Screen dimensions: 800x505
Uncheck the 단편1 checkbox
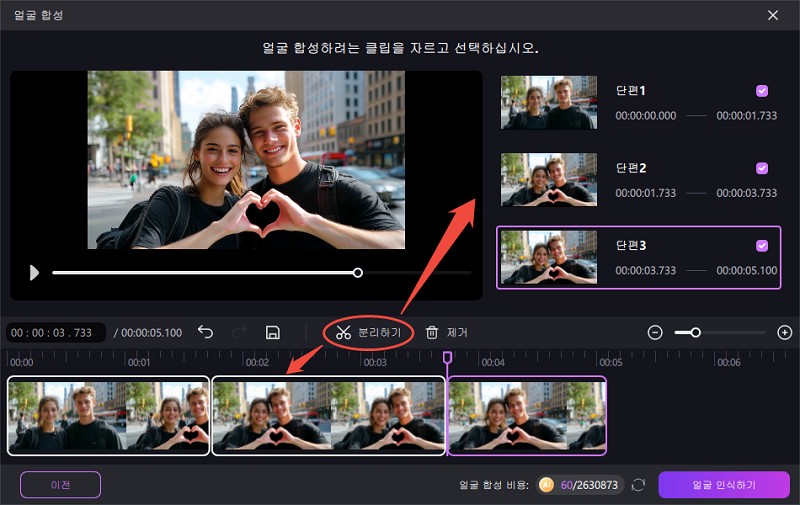click(x=762, y=91)
